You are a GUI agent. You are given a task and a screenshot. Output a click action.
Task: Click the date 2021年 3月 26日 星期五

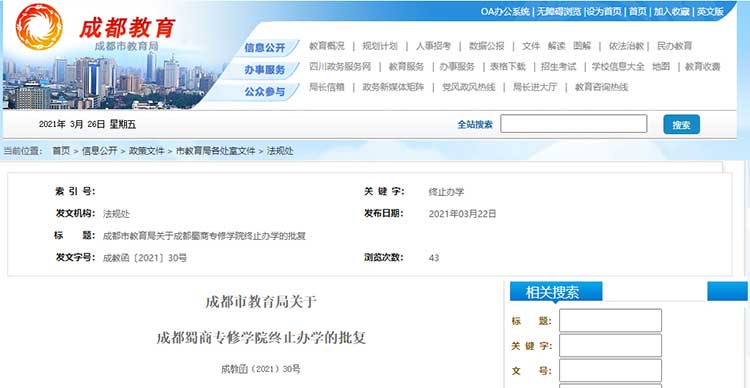tap(88, 125)
